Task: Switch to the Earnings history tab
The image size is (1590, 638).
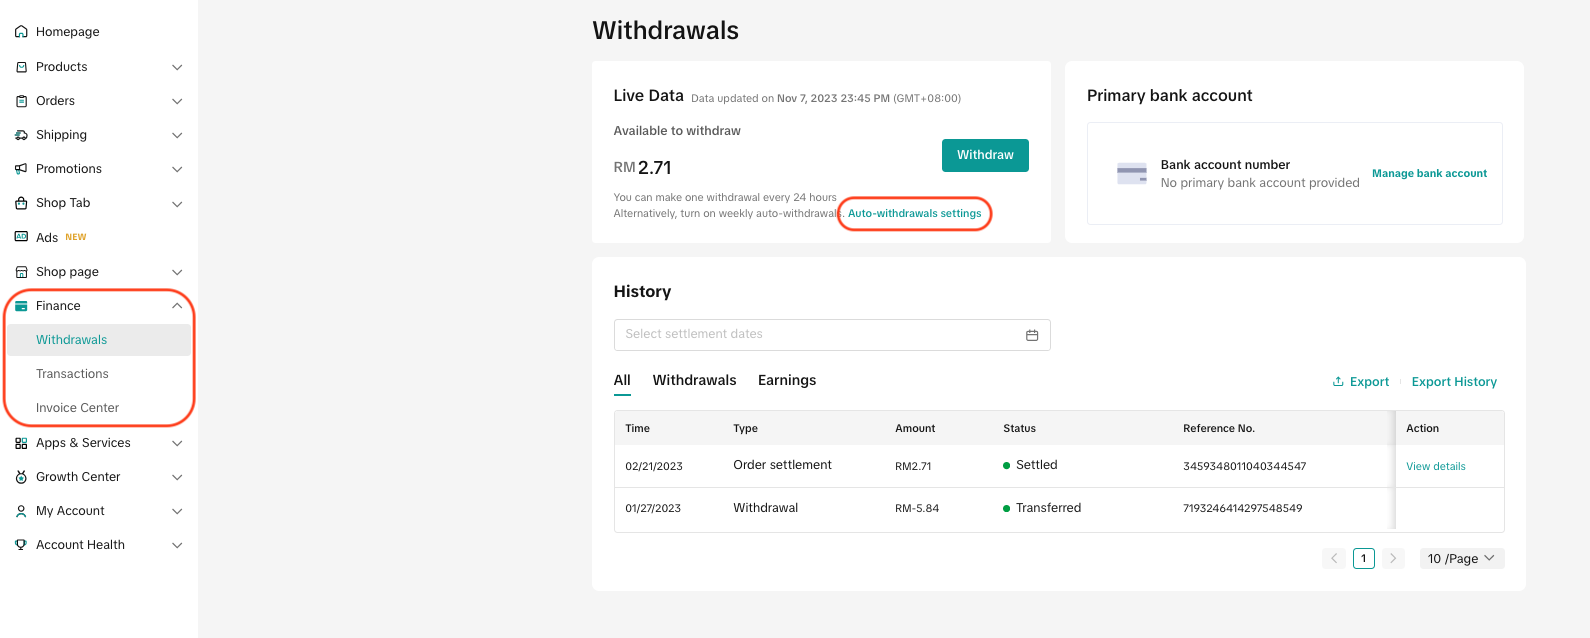Action: (x=787, y=380)
